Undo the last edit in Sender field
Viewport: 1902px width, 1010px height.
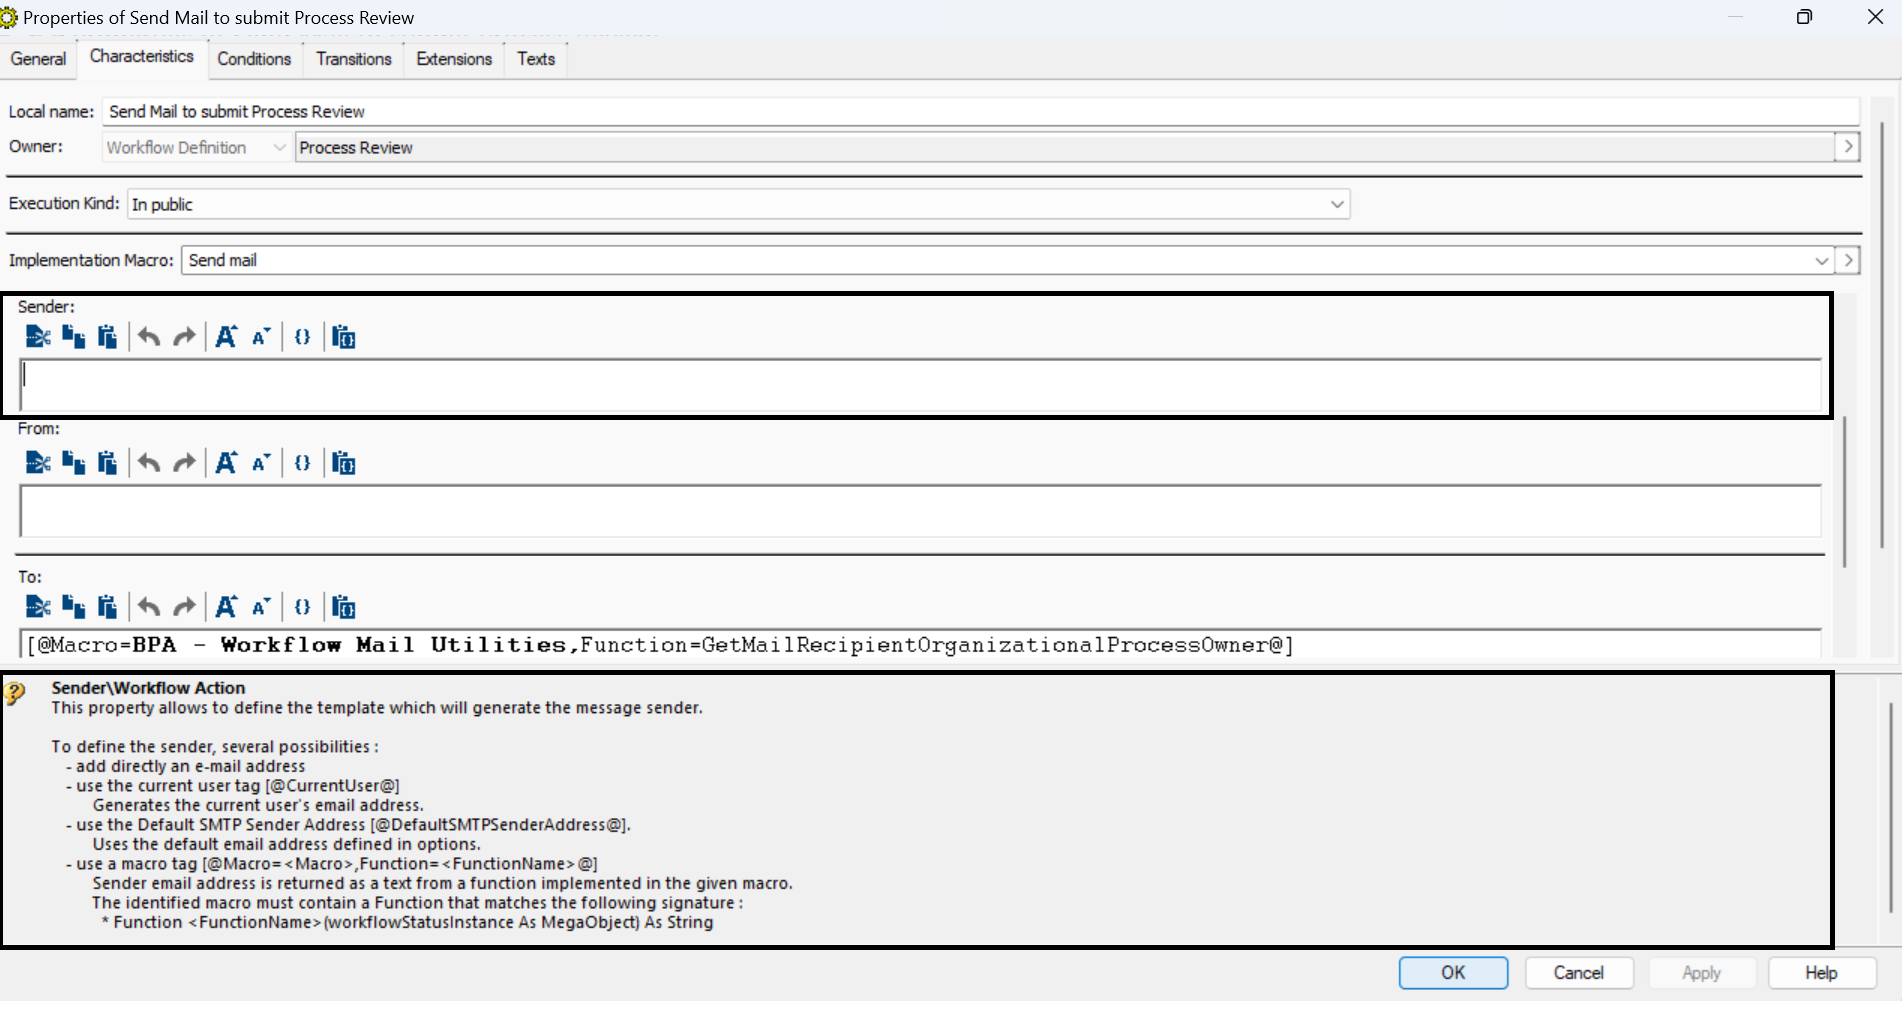click(149, 337)
